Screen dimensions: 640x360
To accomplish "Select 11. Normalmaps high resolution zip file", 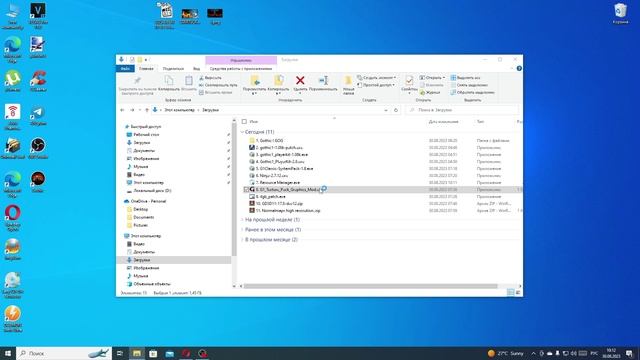I will click(287, 211).
